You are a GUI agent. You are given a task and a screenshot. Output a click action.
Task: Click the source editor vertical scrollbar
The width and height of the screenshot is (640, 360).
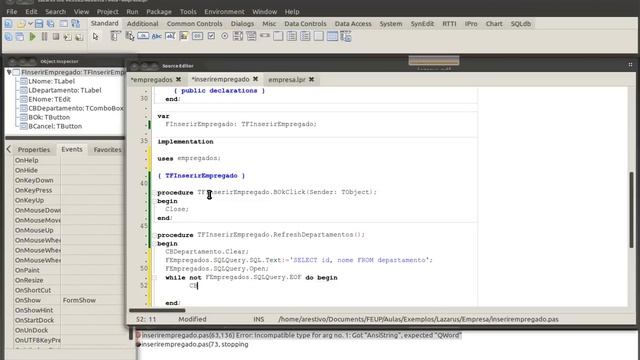631,210
